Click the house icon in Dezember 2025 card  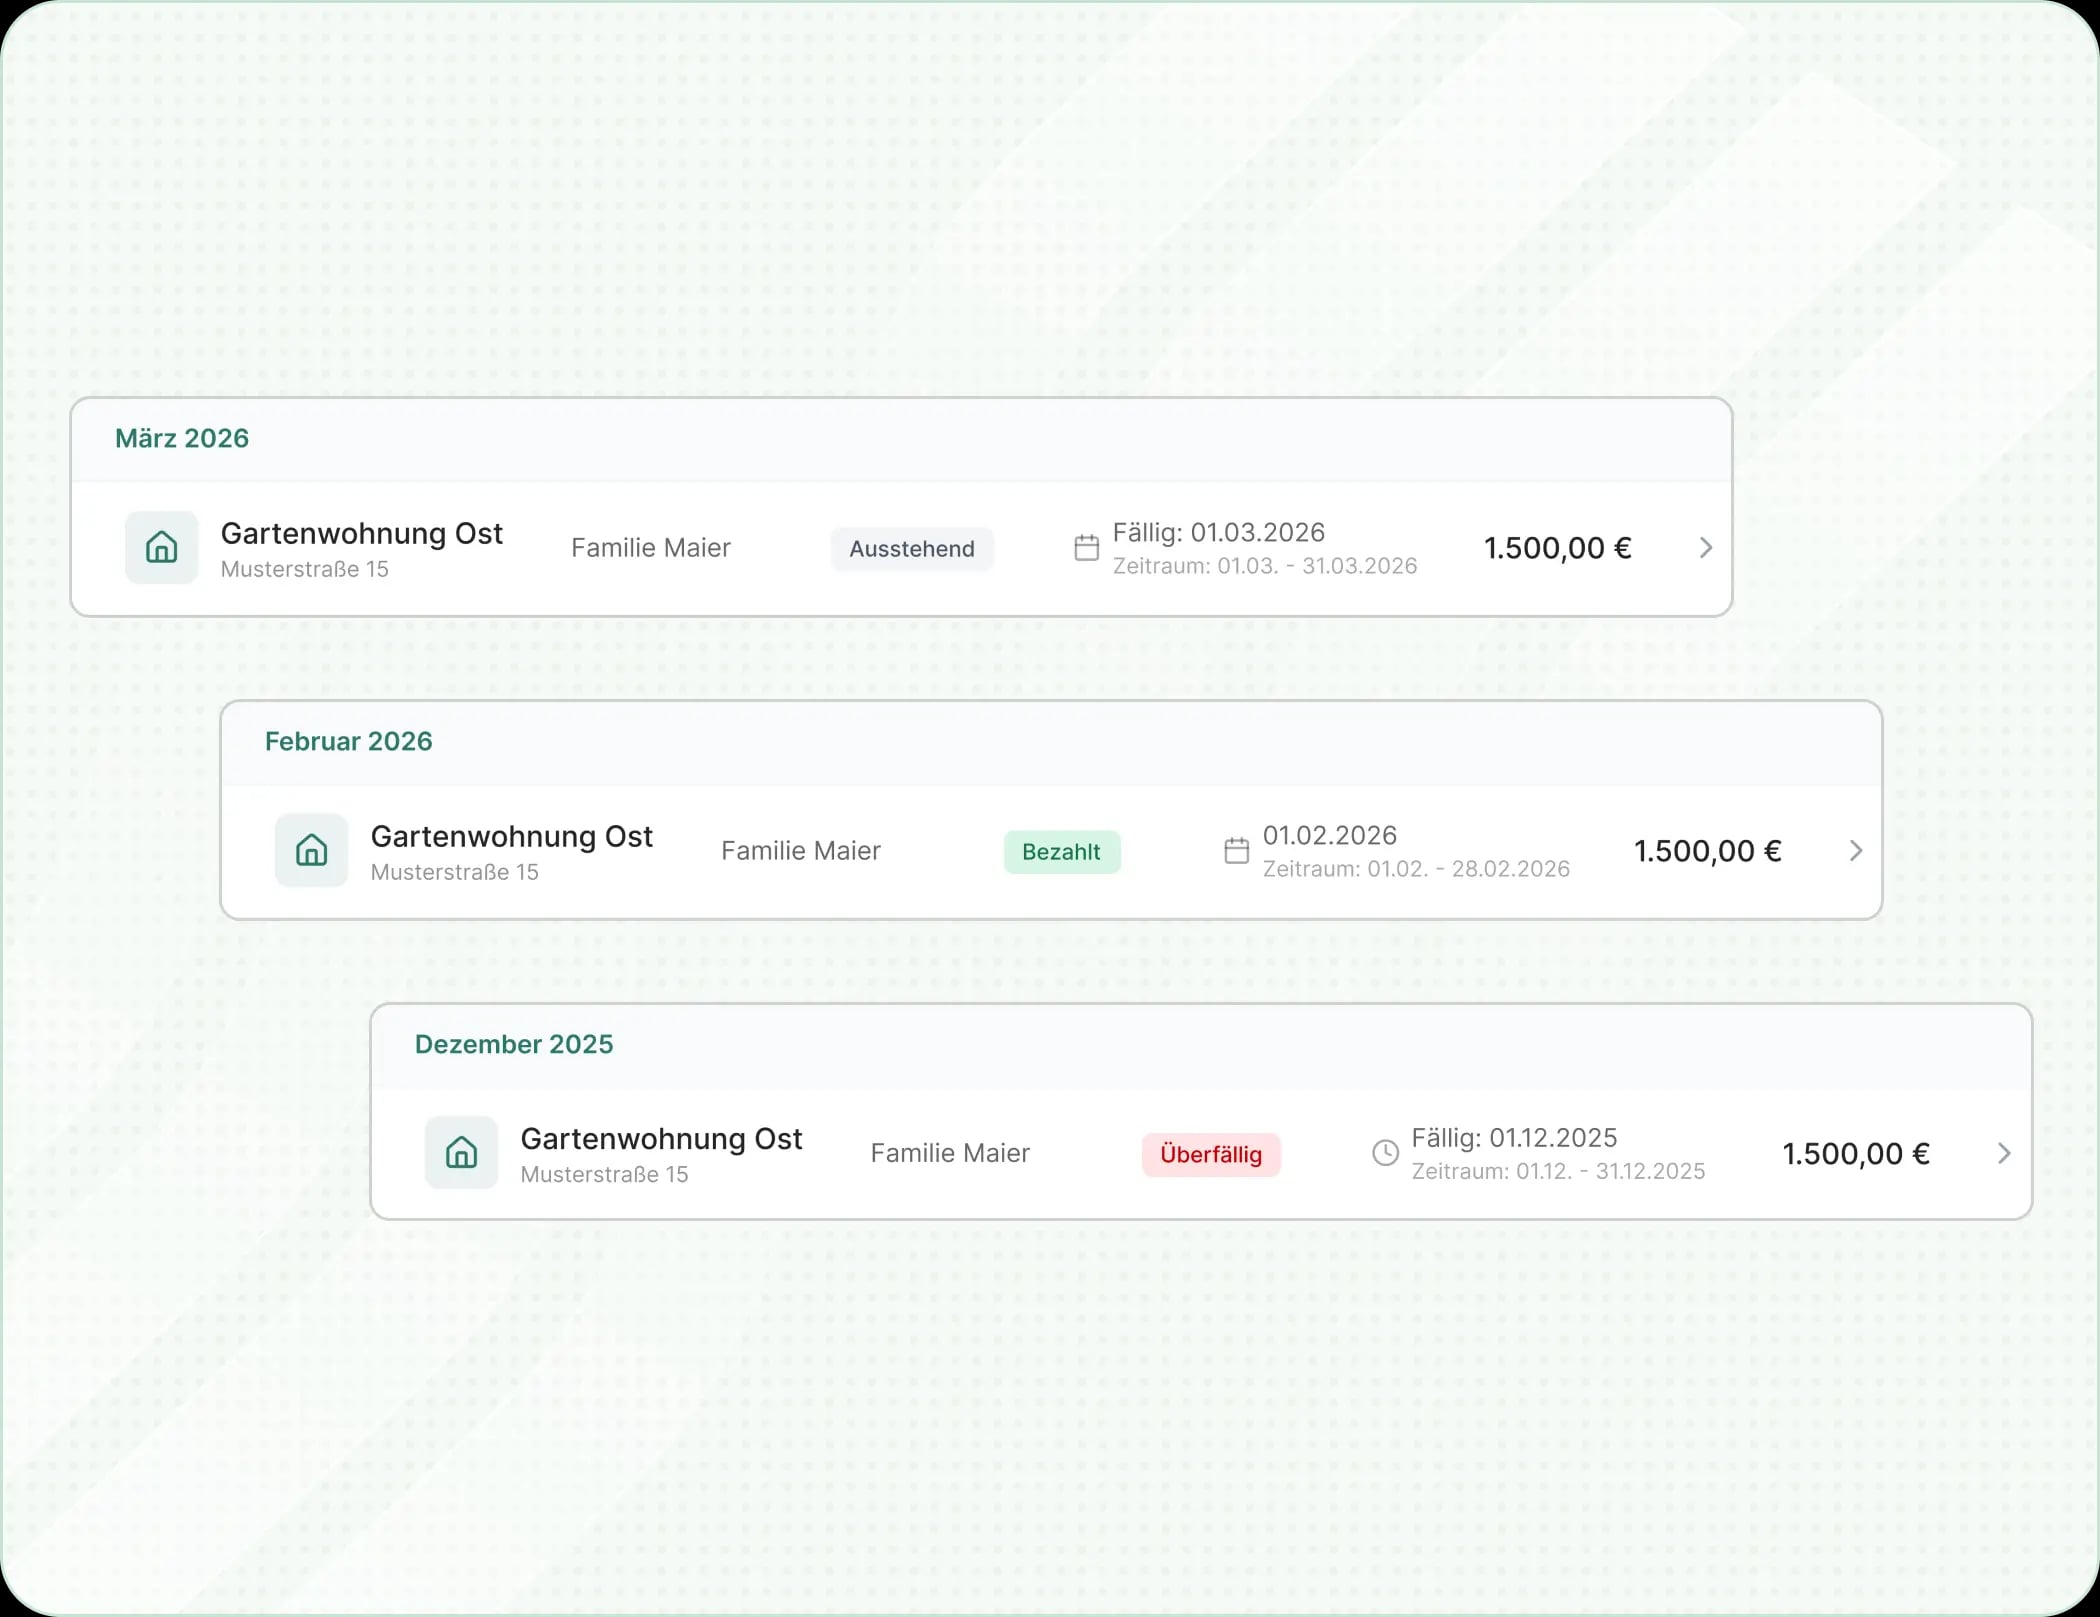(461, 1153)
